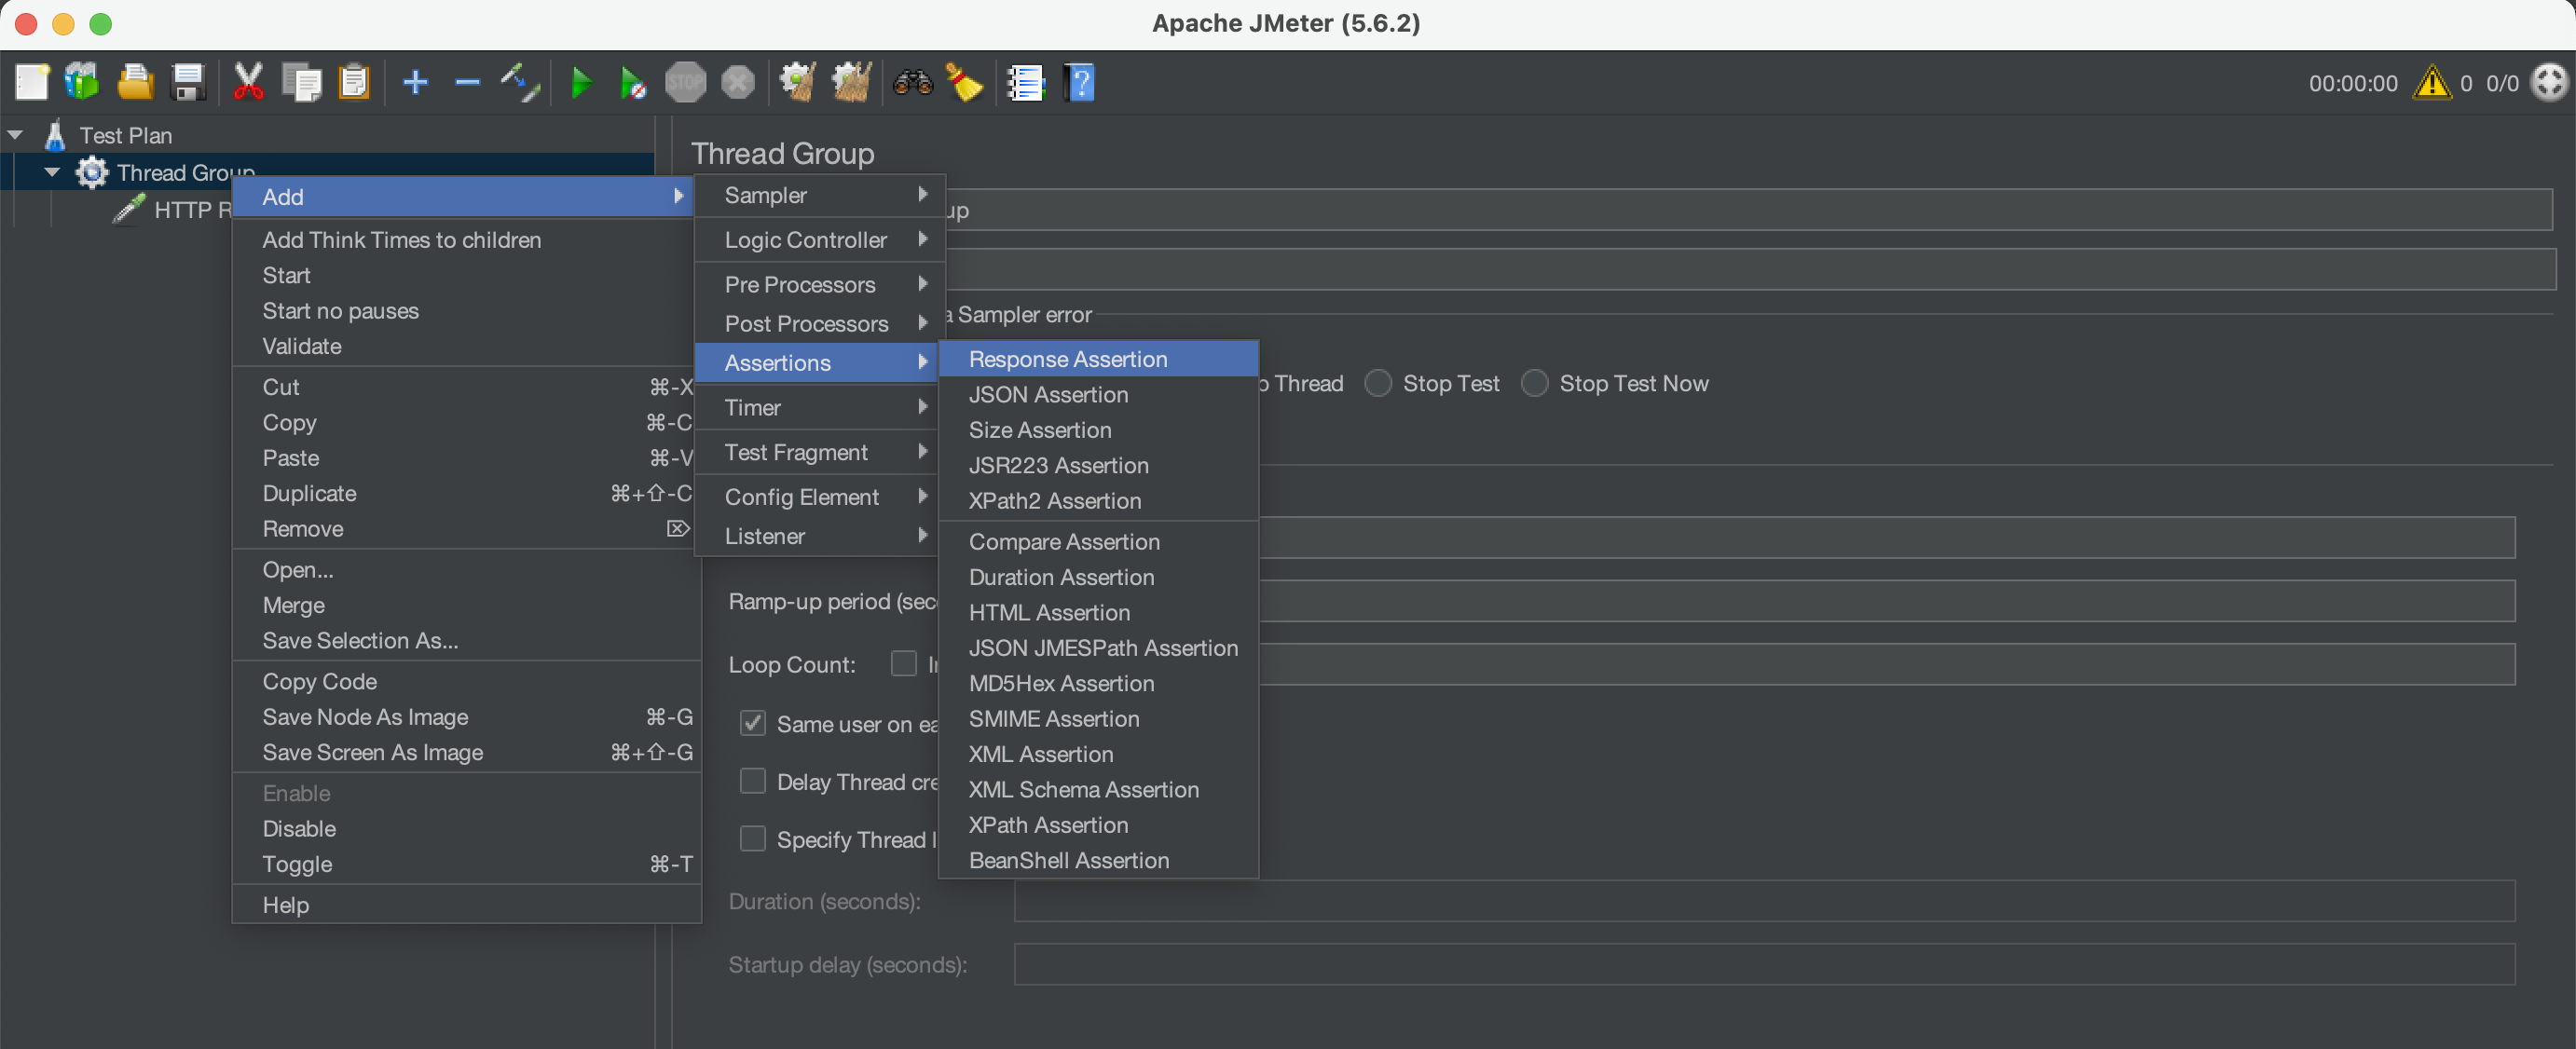The width and height of the screenshot is (2576, 1049).
Task: Click the Duration (seconds) input field
Action: pos(1763,901)
